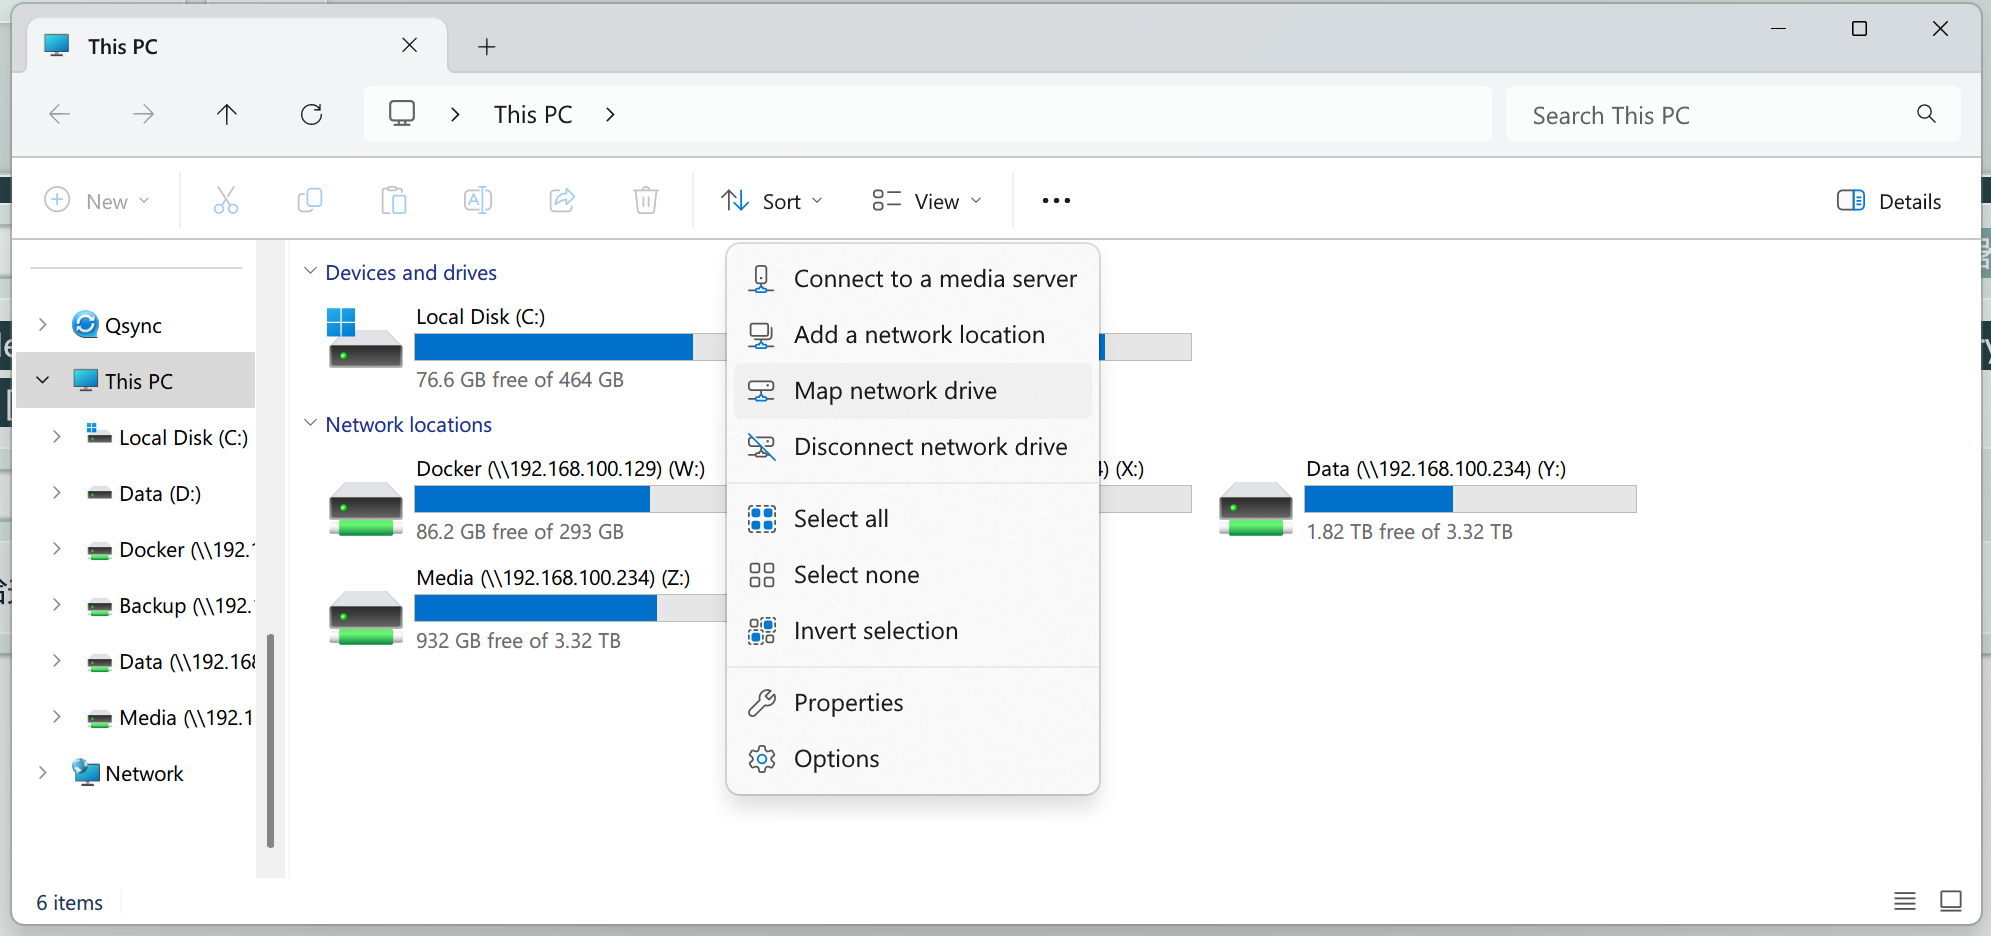Choose Map network drive from menu

point(895,391)
